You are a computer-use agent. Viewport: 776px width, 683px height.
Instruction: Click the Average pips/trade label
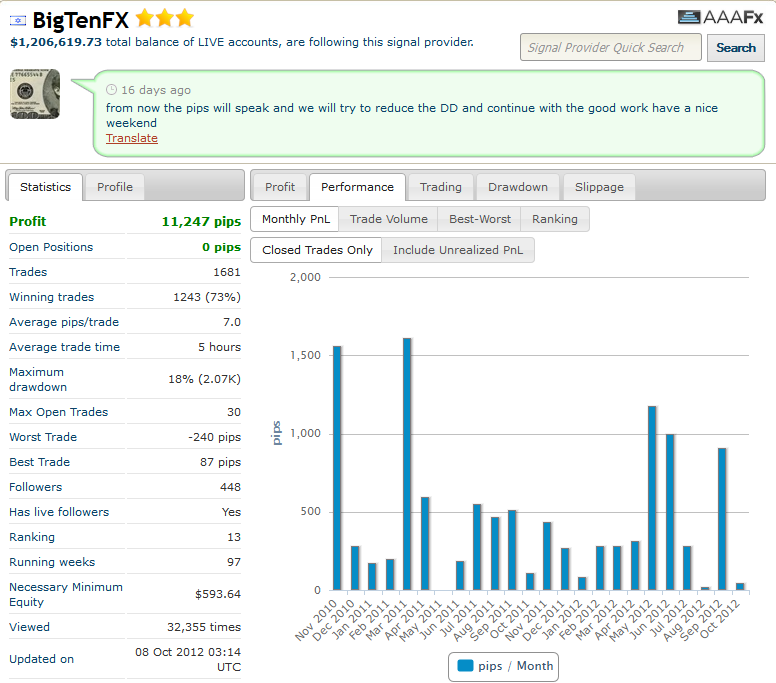click(64, 322)
